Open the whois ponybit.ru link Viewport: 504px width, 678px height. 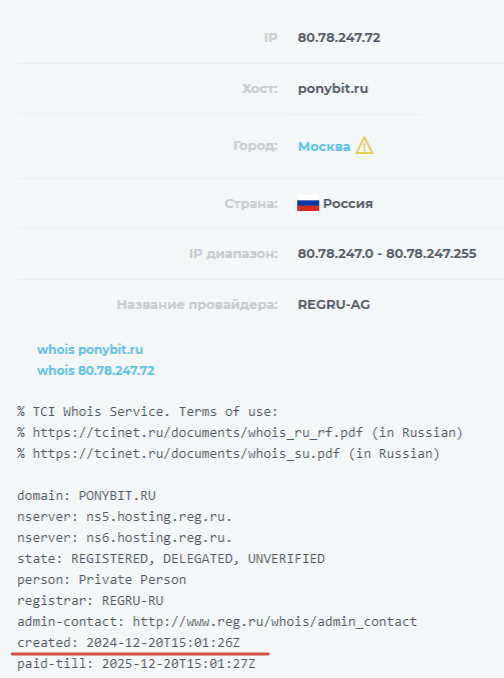coord(90,349)
